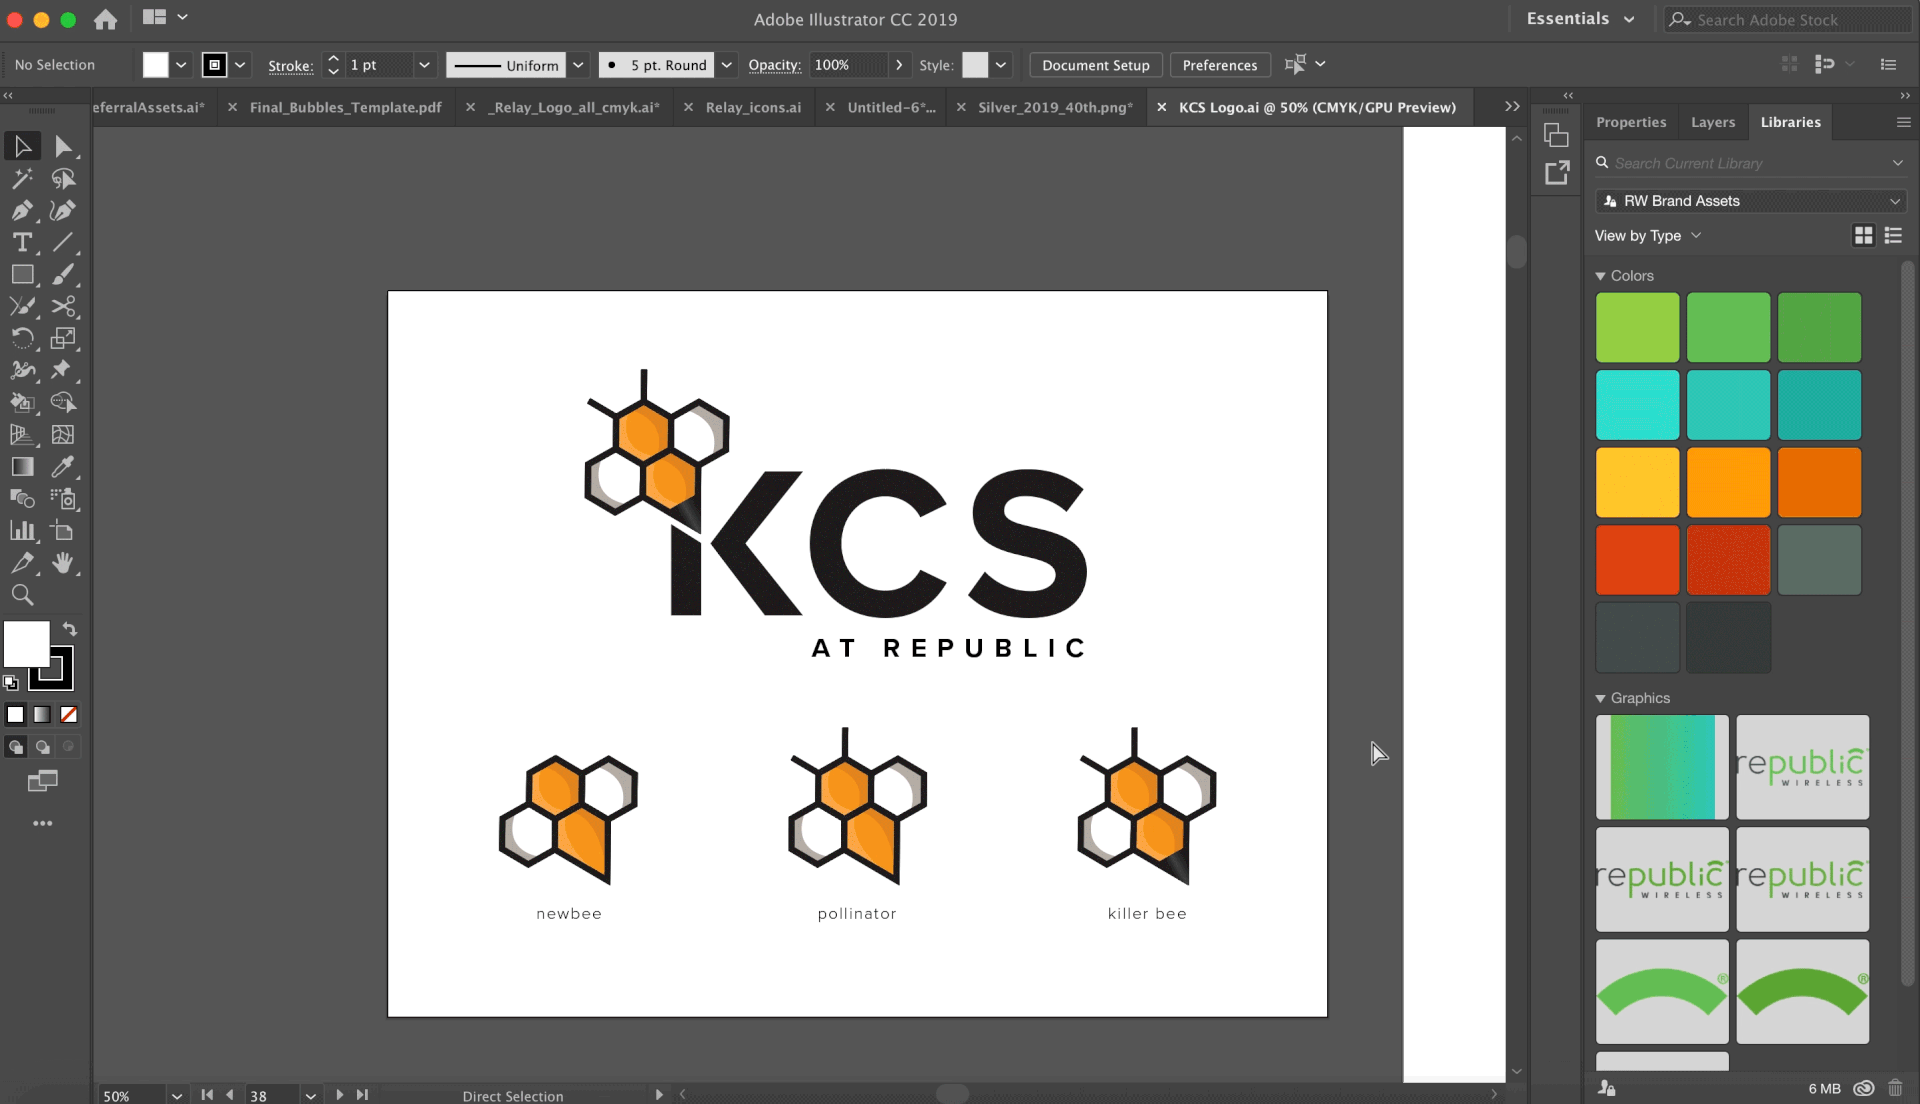Select the Rectangle tool
This screenshot has height=1104, width=1920.
pos(22,274)
